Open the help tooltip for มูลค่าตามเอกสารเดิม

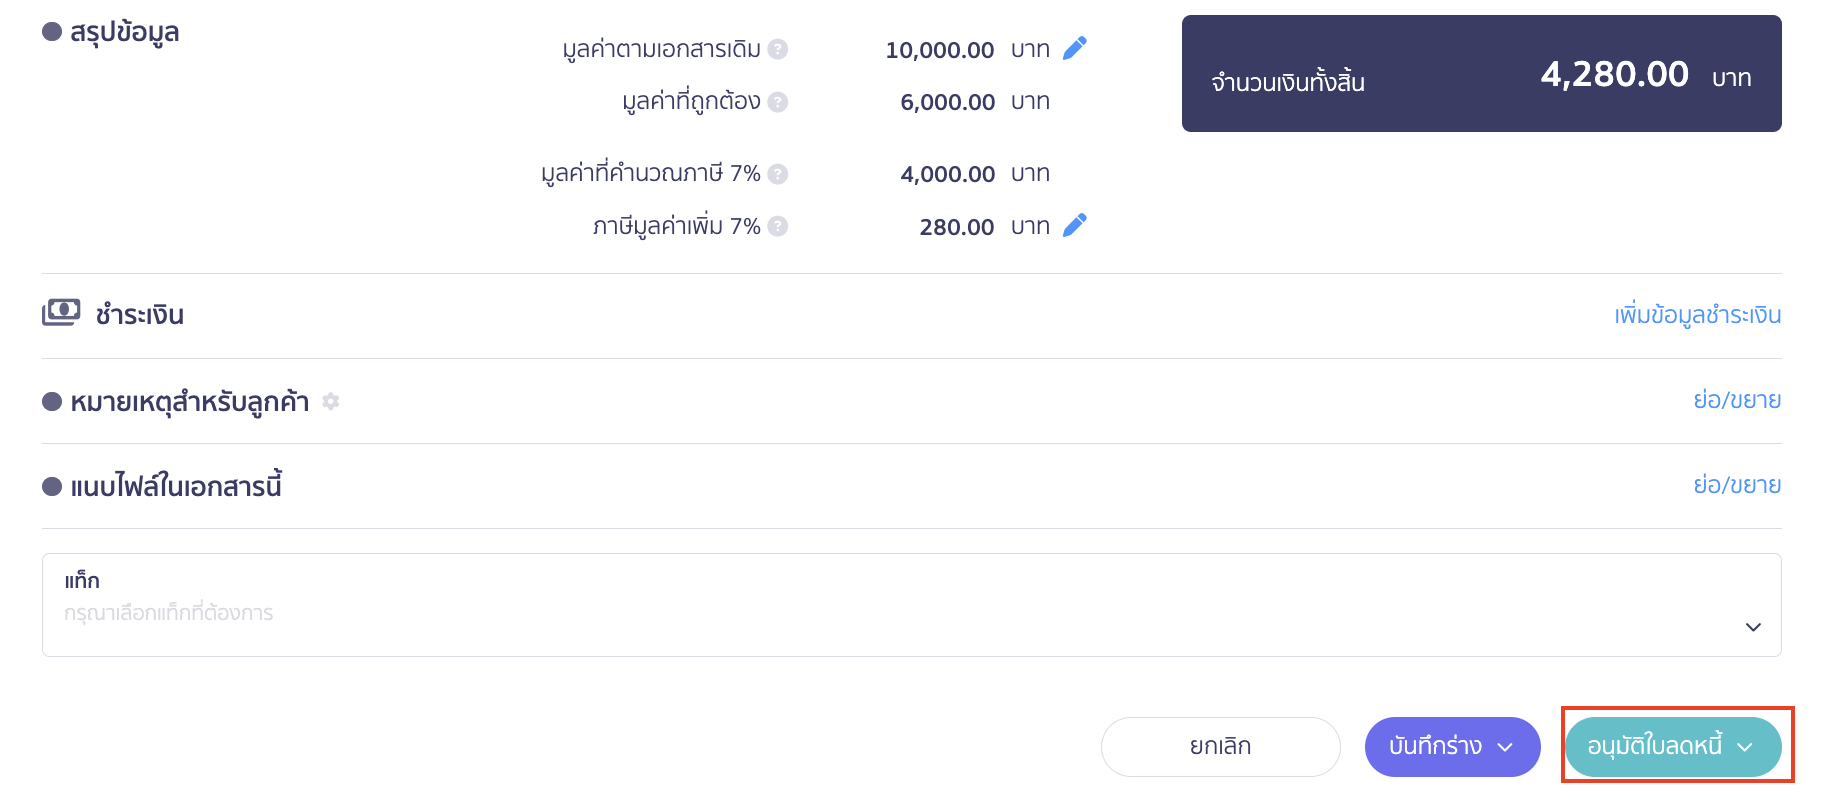point(779,50)
